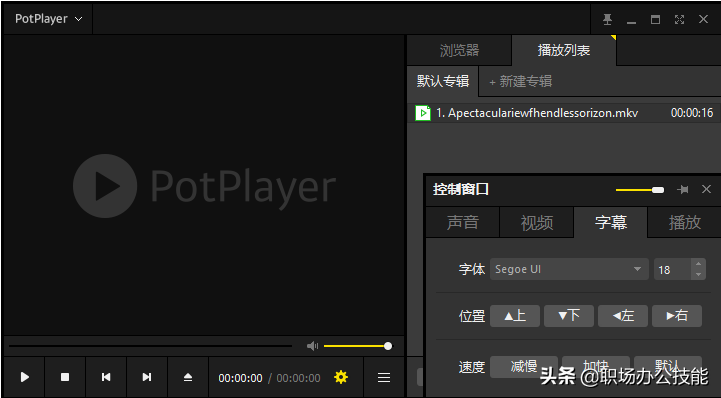Click the font size field showing 18

672,269
